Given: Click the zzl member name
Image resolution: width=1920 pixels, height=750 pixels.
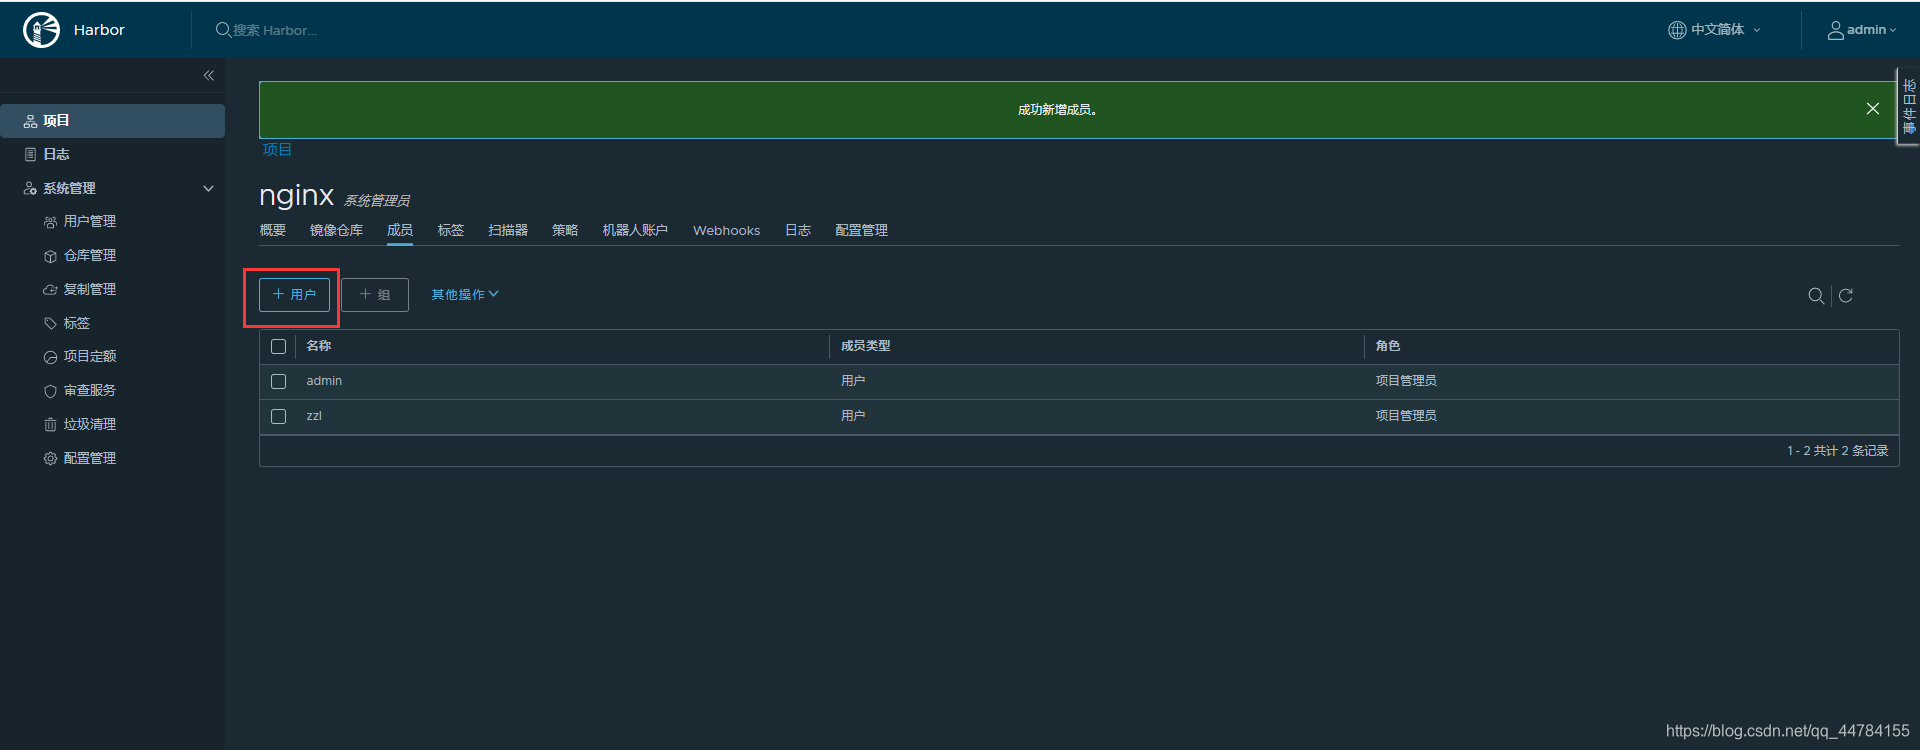Looking at the screenshot, I should point(314,416).
